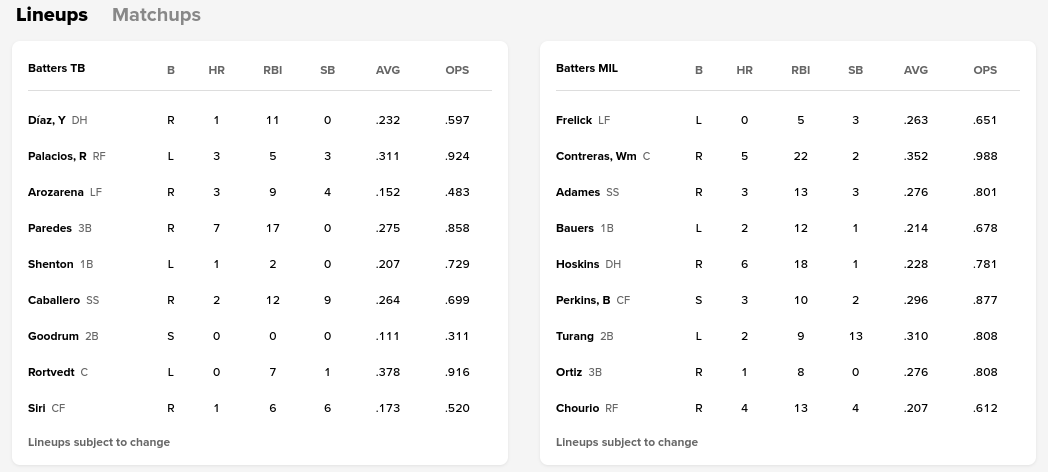Viewport: 1048px width, 472px height.
Task: View Paredes player page
Action: (50, 228)
